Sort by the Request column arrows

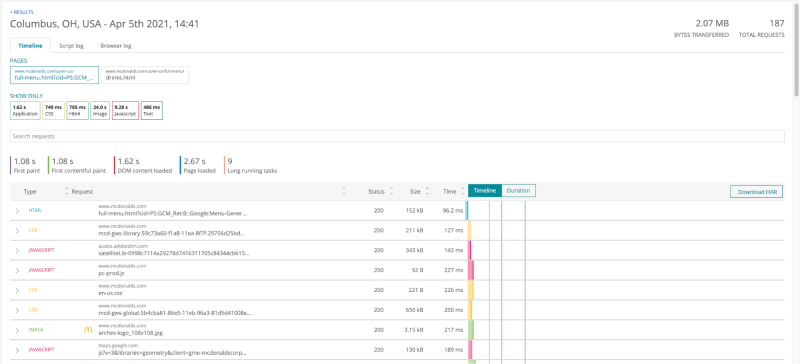tap(343, 192)
